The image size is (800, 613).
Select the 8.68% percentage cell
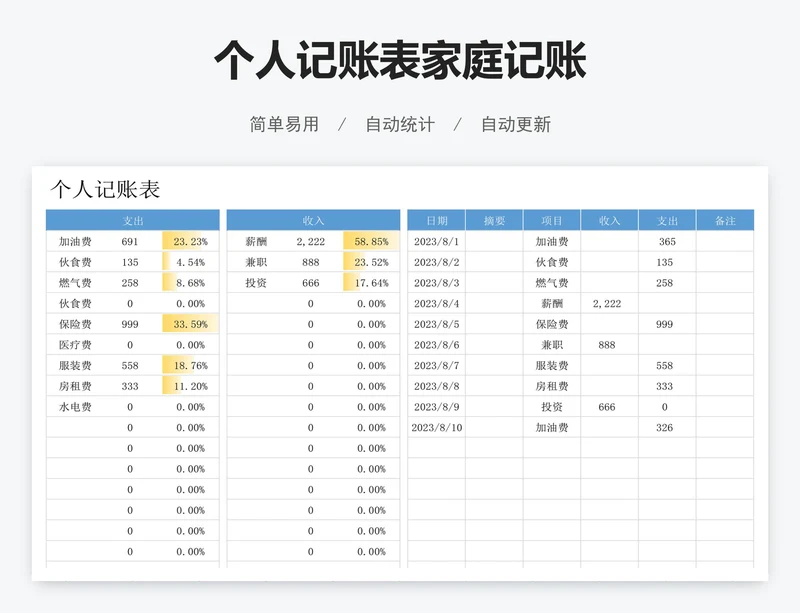(x=190, y=283)
